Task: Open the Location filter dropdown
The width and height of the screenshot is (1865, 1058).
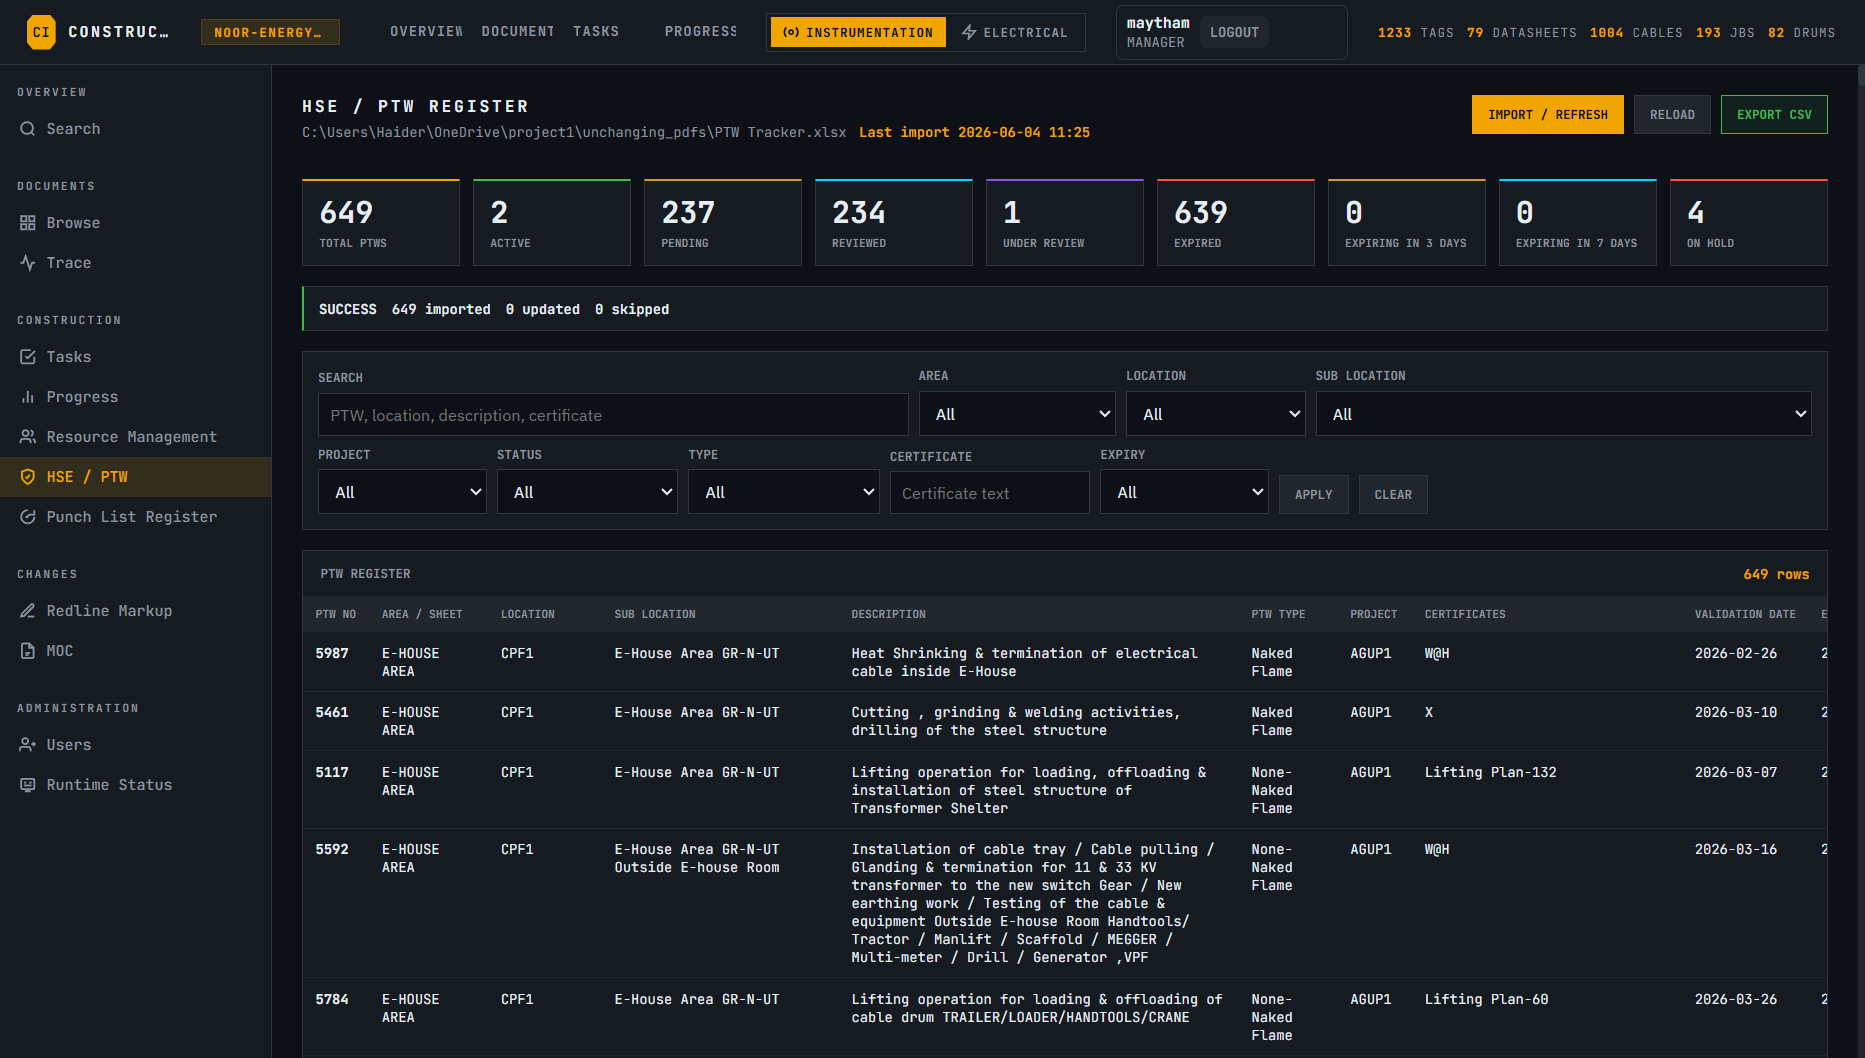Action: pos(1215,414)
